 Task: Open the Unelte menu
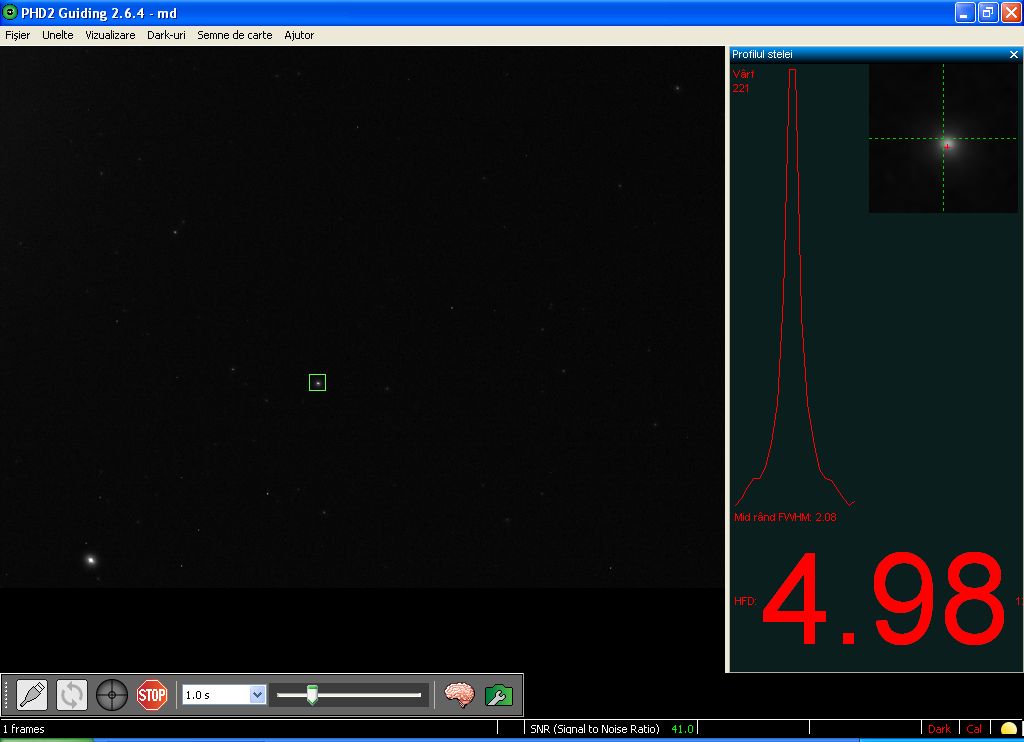(x=58, y=35)
